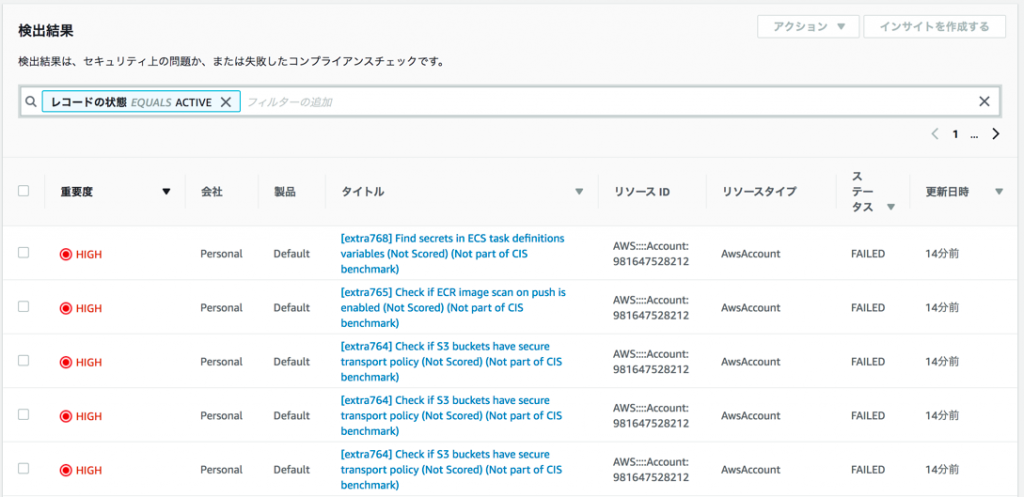Click Personal in the extra765 row

pyautogui.click(x=221, y=308)
